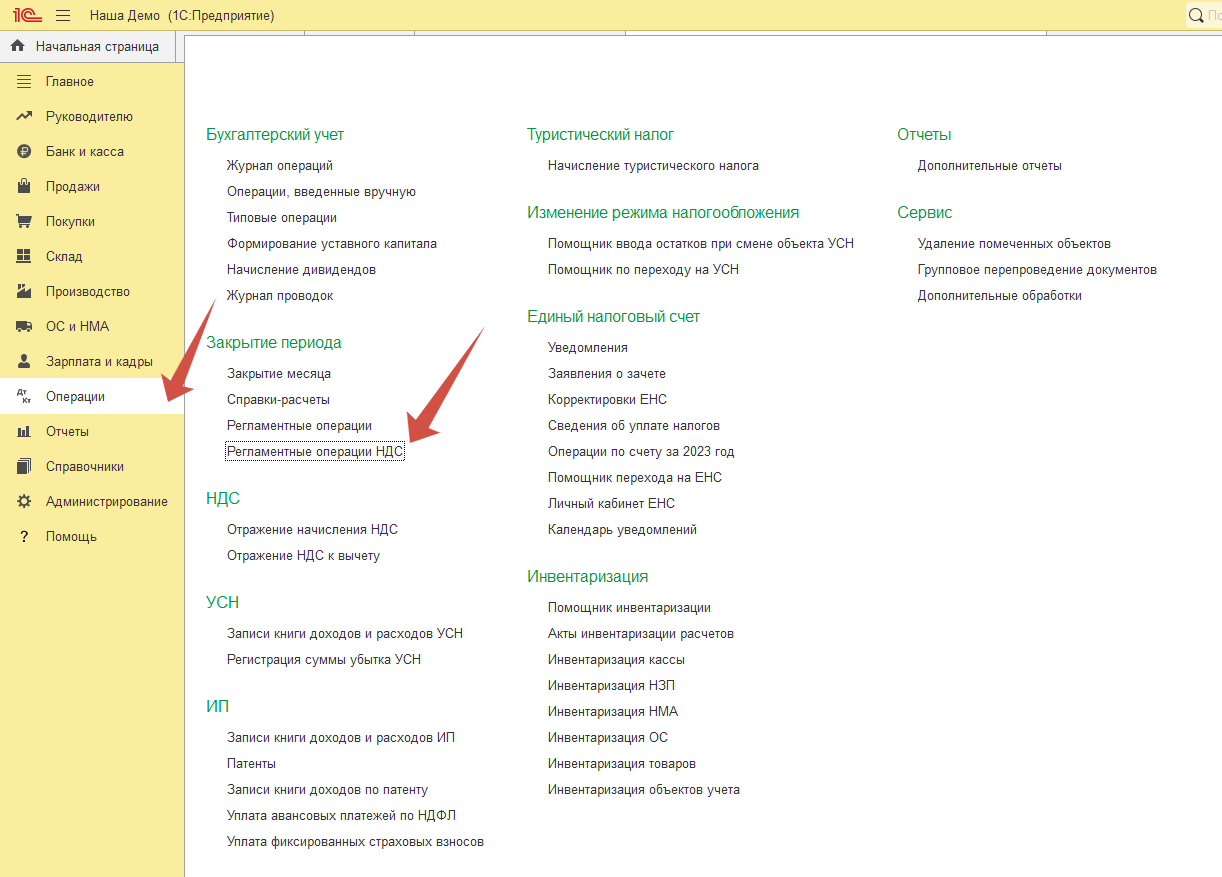Click the home icon on Начальная страница
The width and height of the screenshot is (1222, 877).
pos(17,46)
